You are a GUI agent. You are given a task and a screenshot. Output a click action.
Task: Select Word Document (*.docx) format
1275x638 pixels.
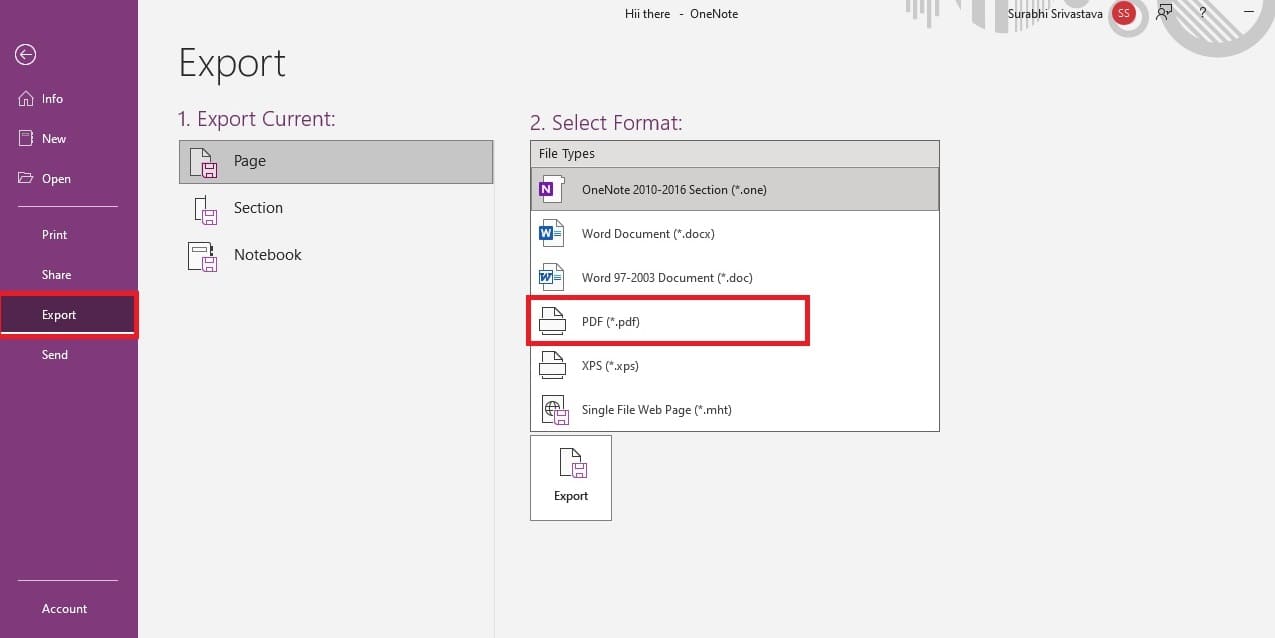[x=734, y=234]
